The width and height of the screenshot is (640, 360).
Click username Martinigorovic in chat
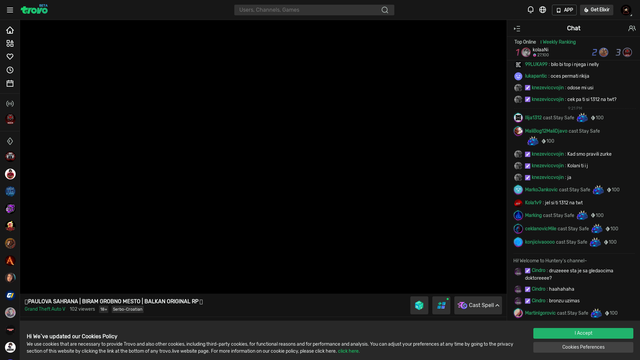click(x=540, y=313)
